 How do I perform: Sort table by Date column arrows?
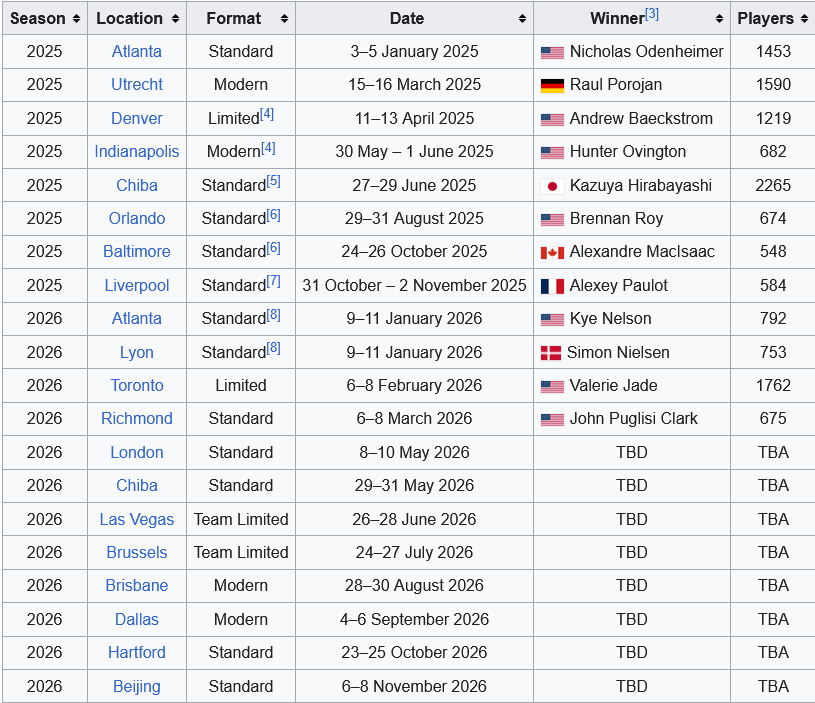point(522,19)
